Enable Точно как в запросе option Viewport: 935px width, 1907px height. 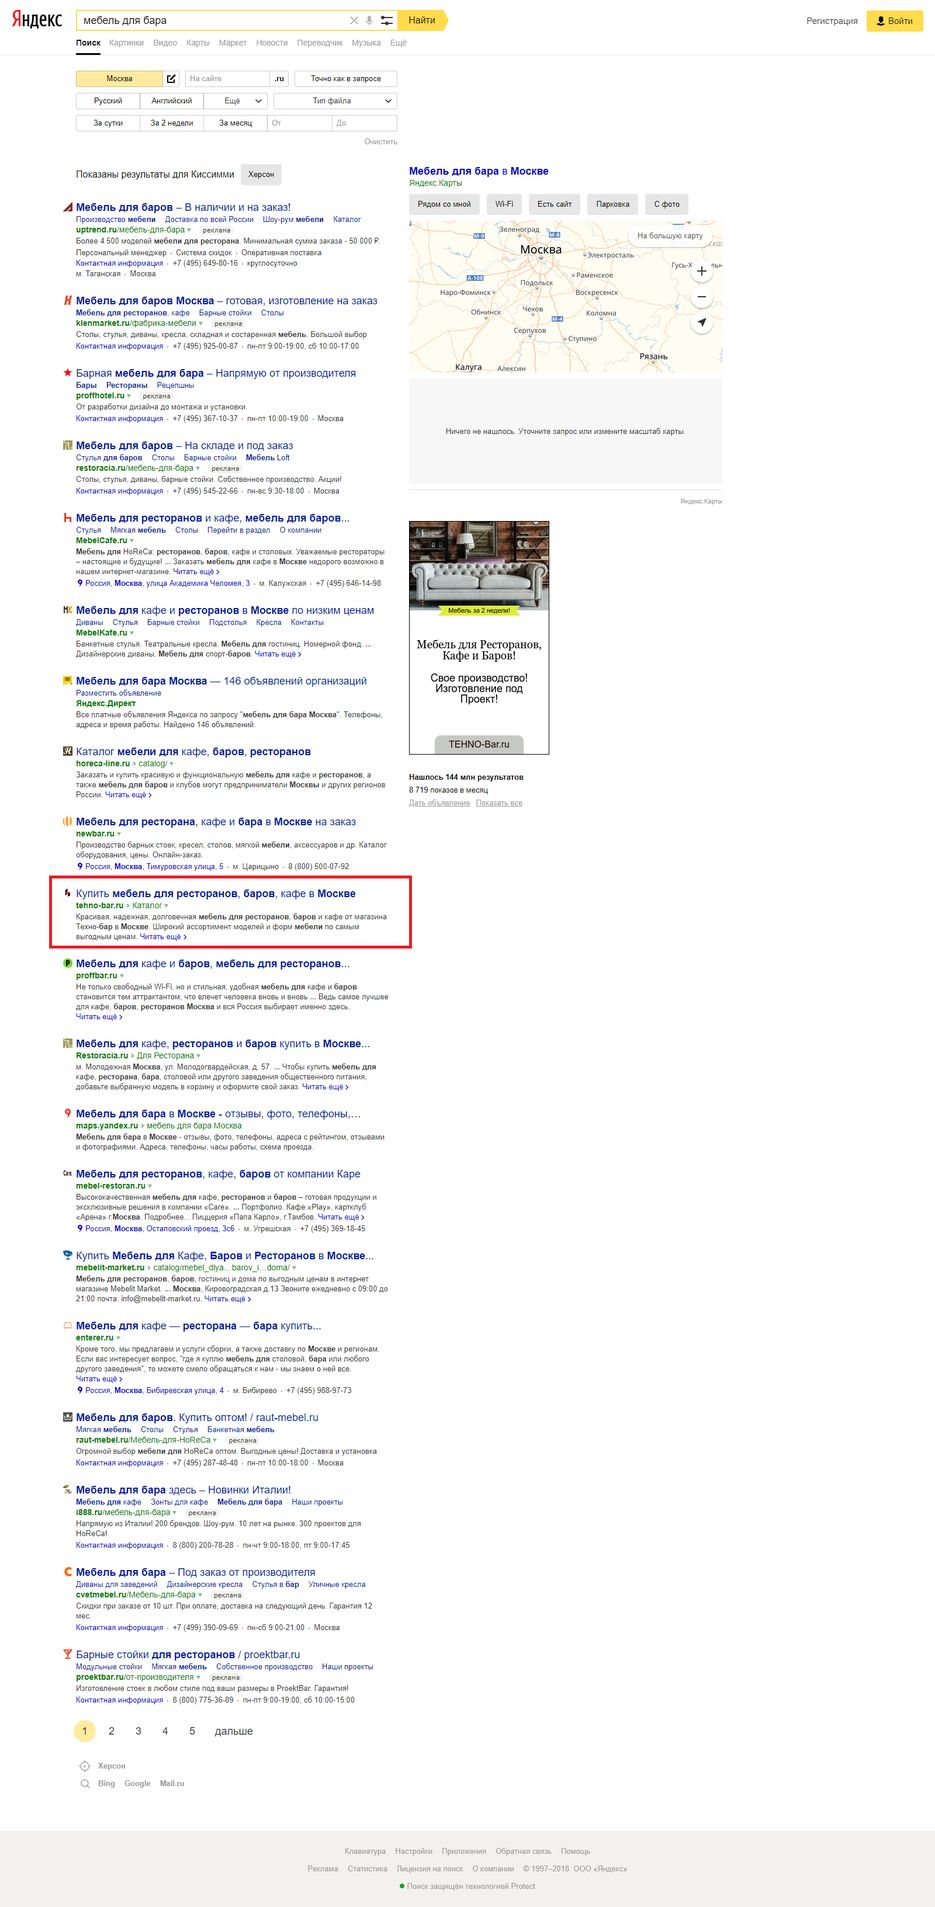click(346, 78)
